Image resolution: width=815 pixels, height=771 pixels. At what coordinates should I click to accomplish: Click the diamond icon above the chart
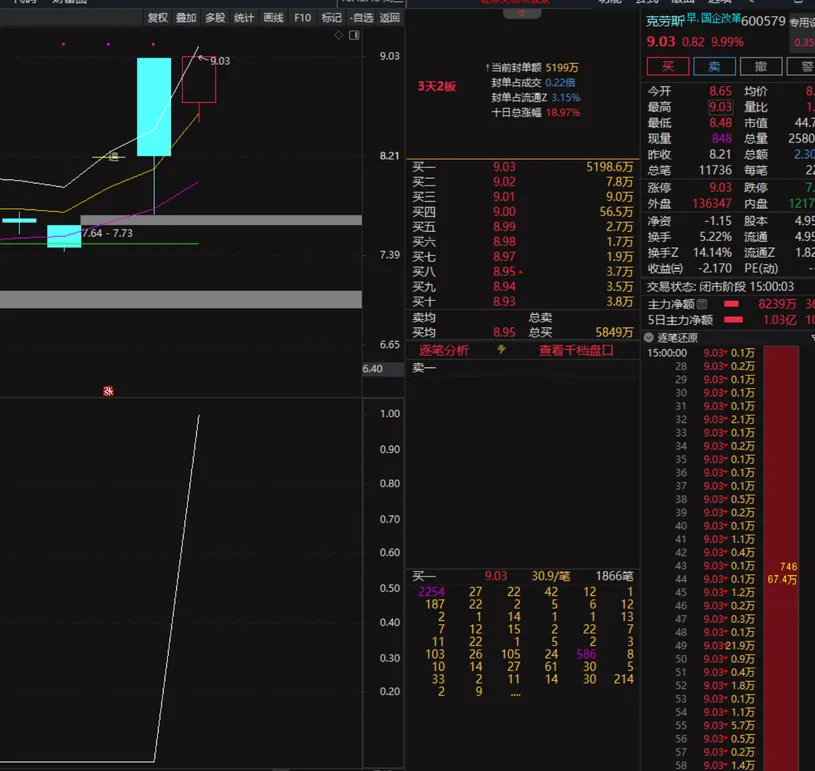pos(339,35)
